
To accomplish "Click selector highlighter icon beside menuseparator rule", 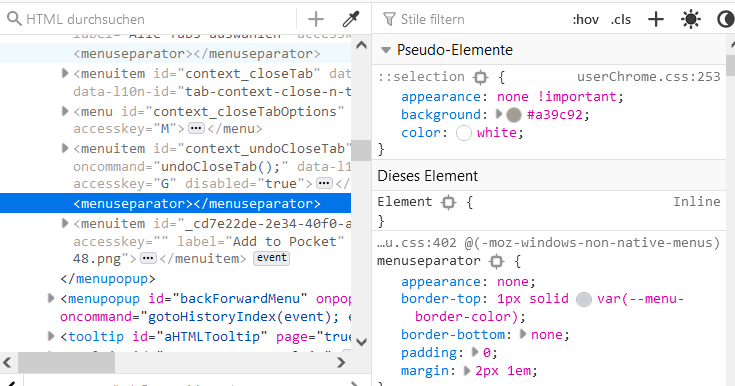I will [x=496, y=261].
